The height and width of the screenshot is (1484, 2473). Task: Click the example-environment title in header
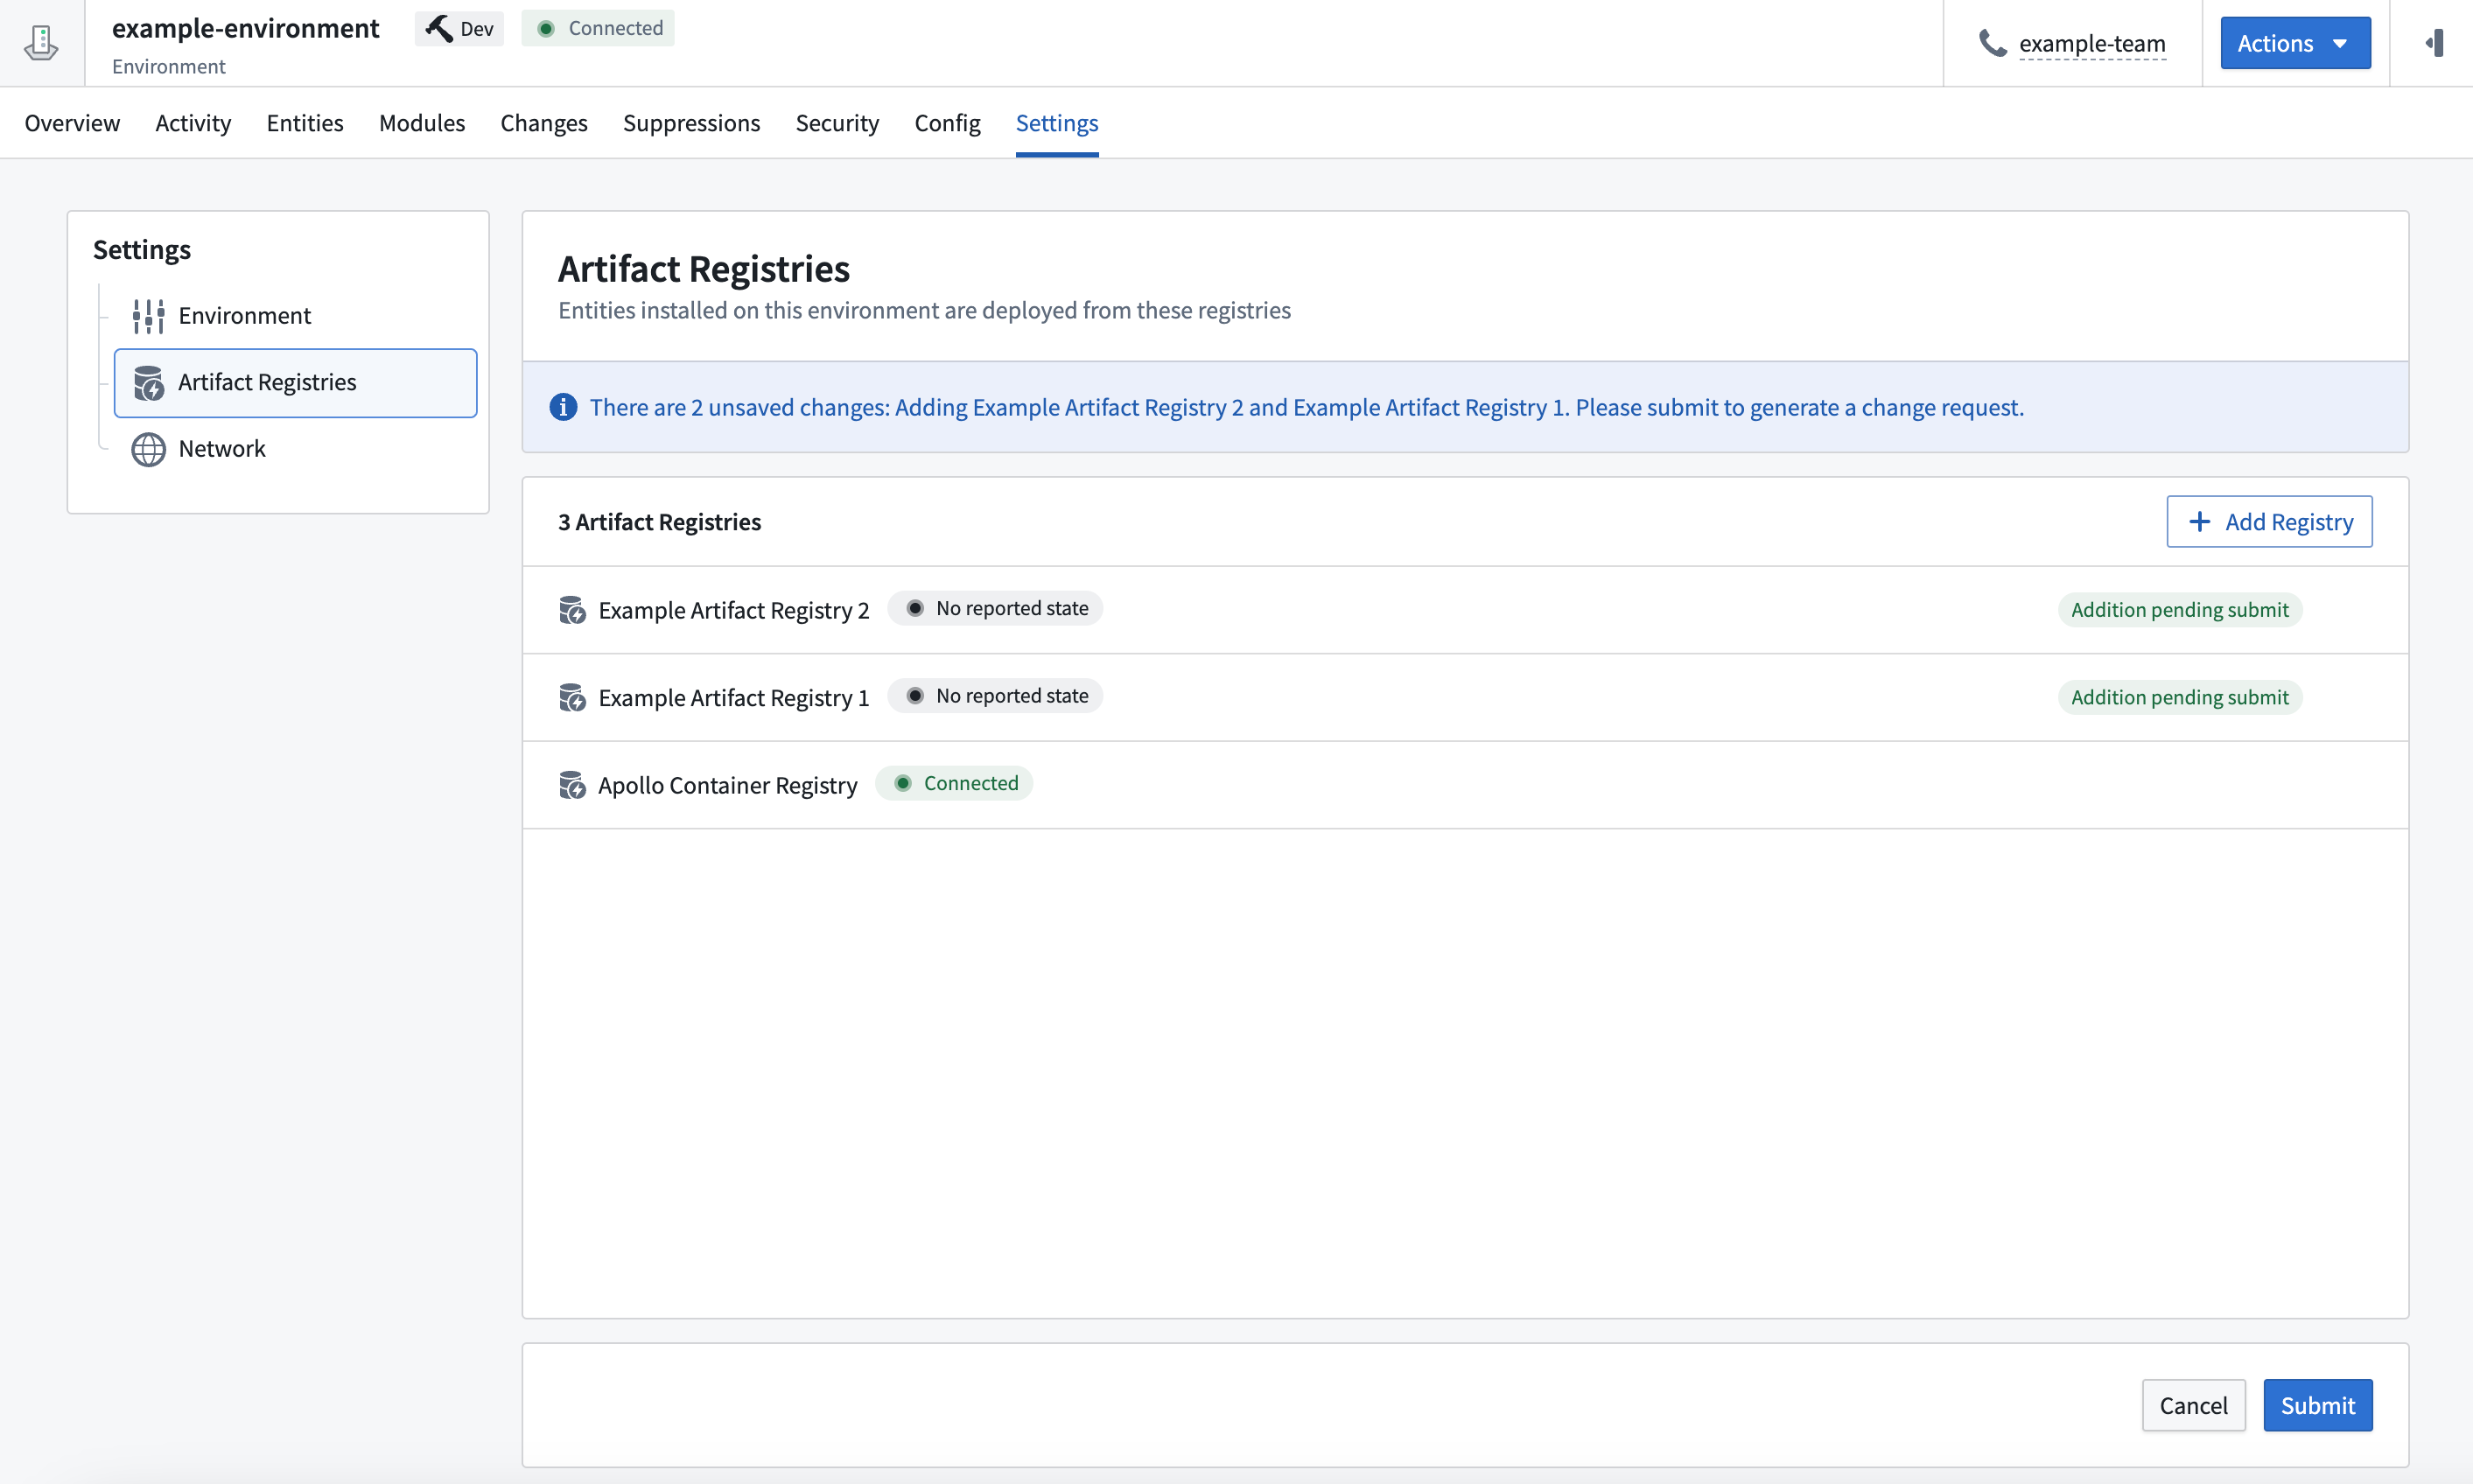tap(244, 26)
